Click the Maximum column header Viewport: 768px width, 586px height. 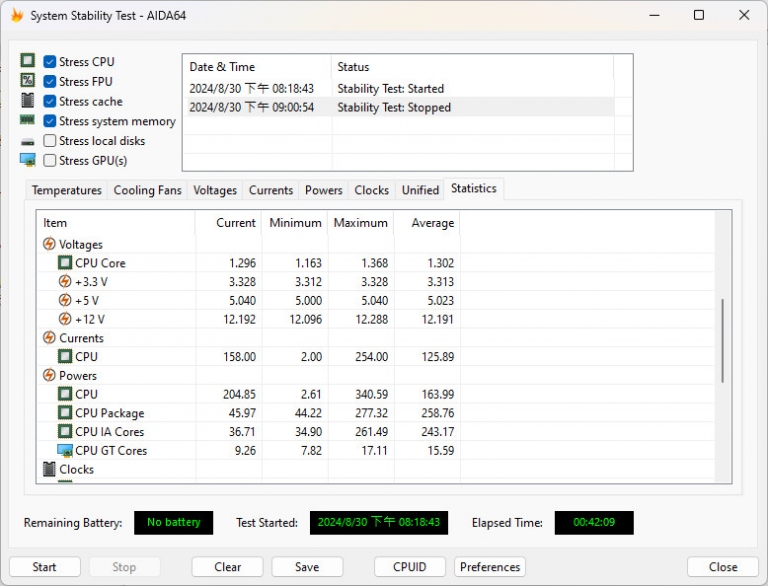tap(361, 223)
